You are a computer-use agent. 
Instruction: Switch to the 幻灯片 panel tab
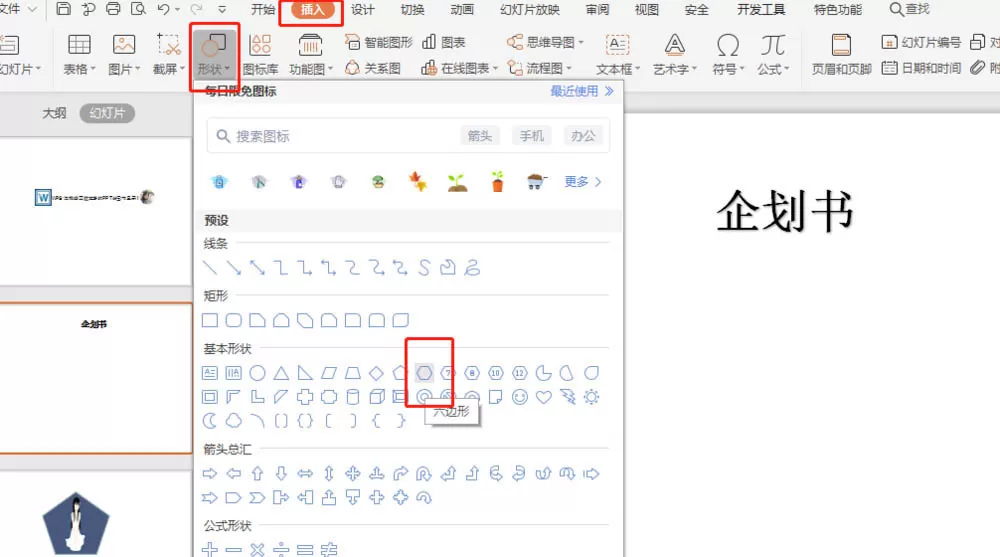point(107,114)
